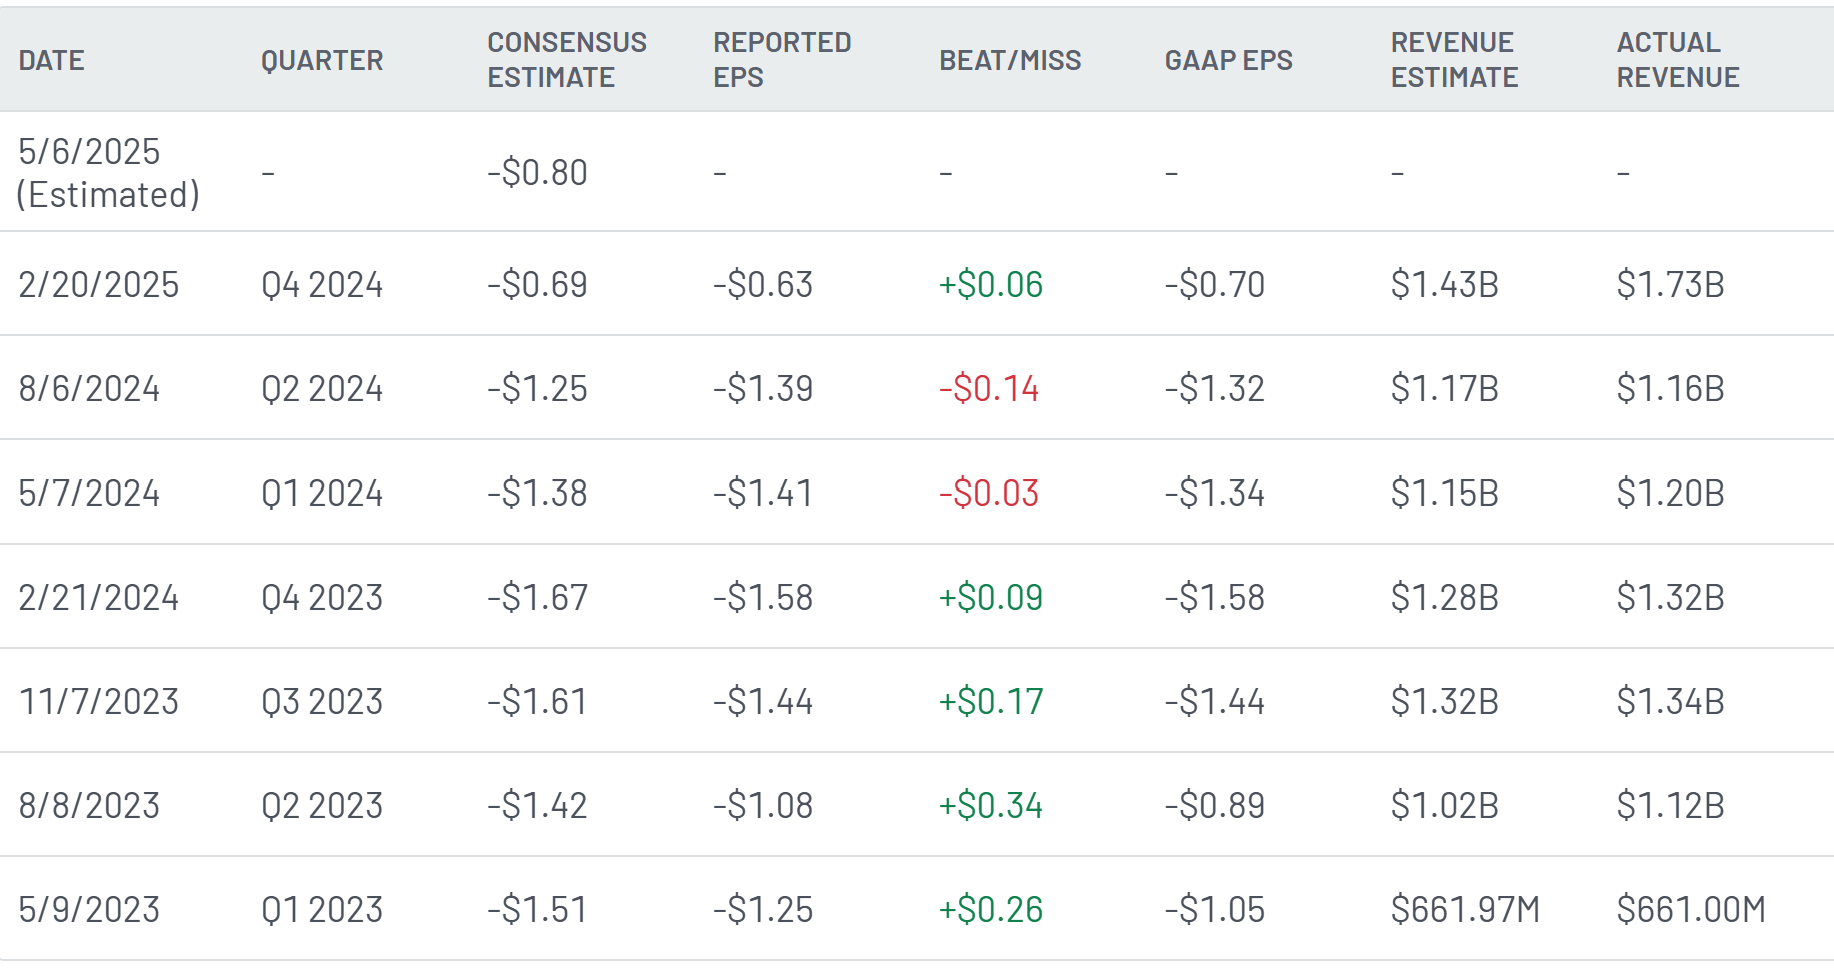The height and width of the screenshot is (974, 1834).
Task: Click the REPORTED EPS column header
Action: pyautogui.click(x=782, y=60)
